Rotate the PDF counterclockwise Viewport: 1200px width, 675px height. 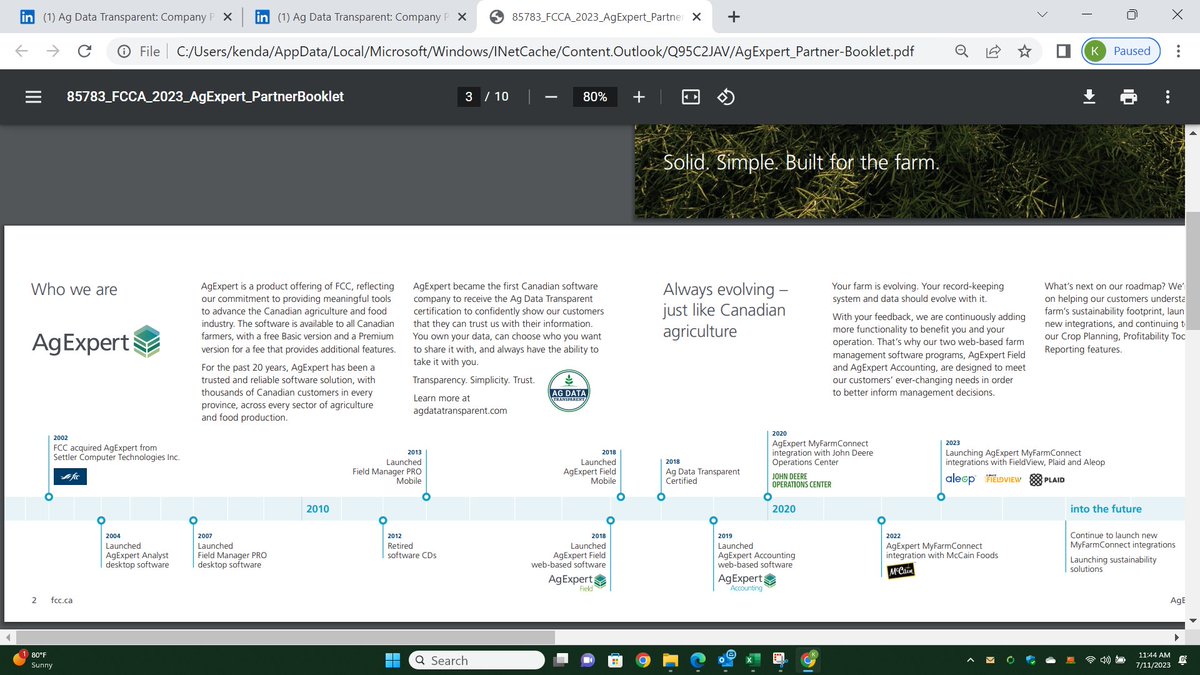click(727, 97)
